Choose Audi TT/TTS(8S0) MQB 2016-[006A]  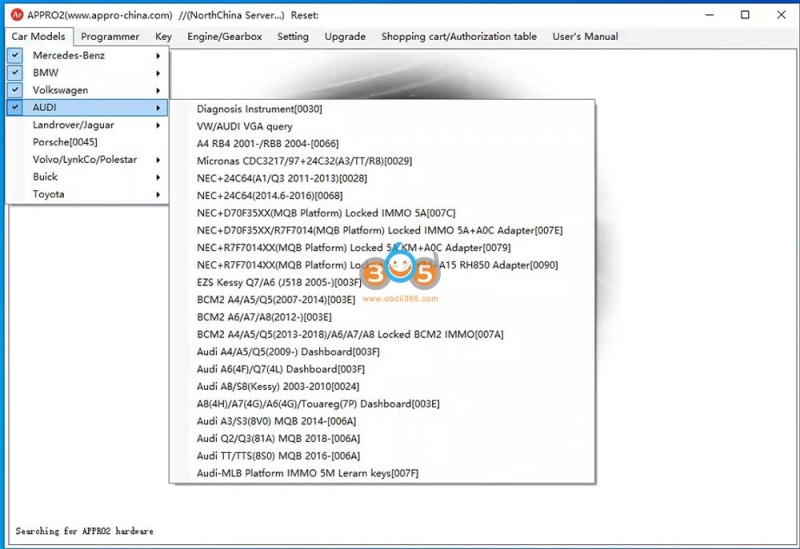click(x=382, y=456)
